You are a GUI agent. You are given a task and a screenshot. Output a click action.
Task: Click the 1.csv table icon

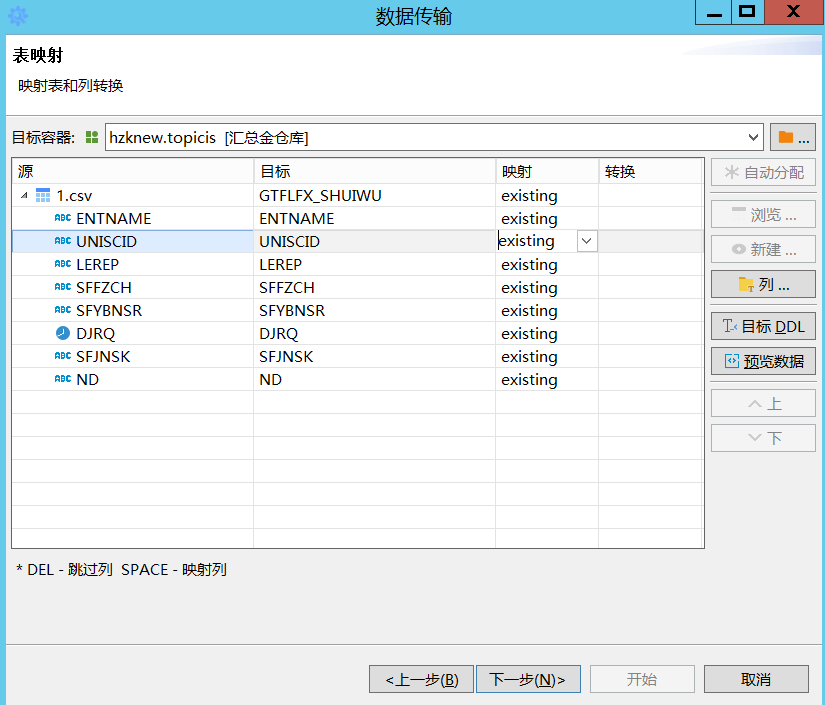point(43,196)
